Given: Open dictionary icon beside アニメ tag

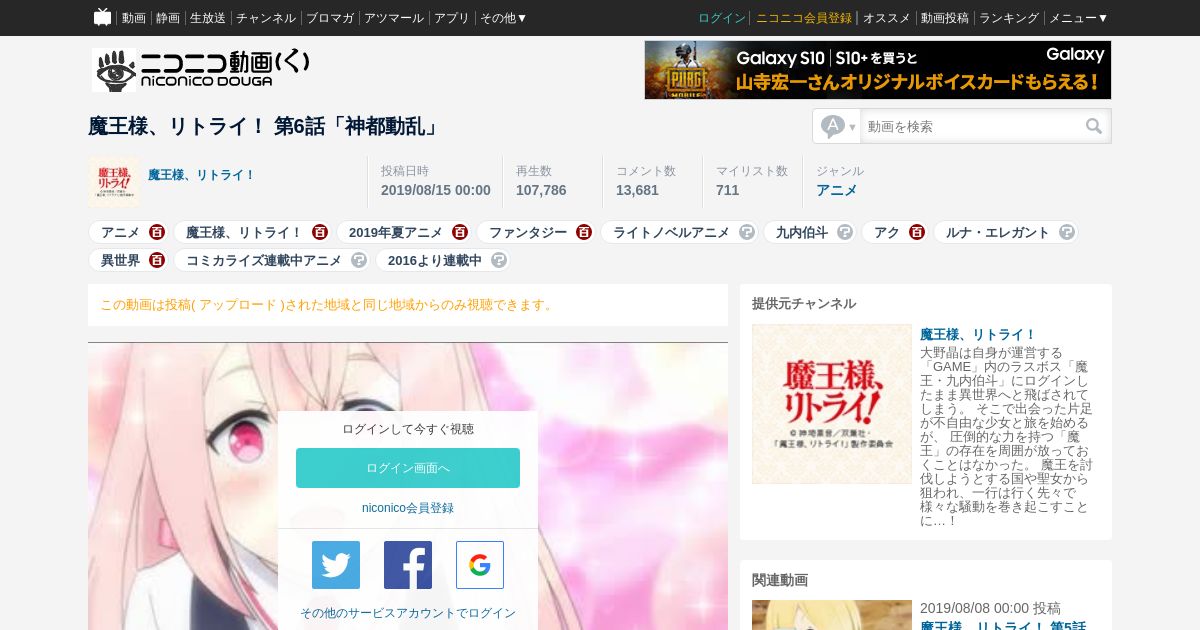Looking at the screenshot, I should click(x=157, y=232).
